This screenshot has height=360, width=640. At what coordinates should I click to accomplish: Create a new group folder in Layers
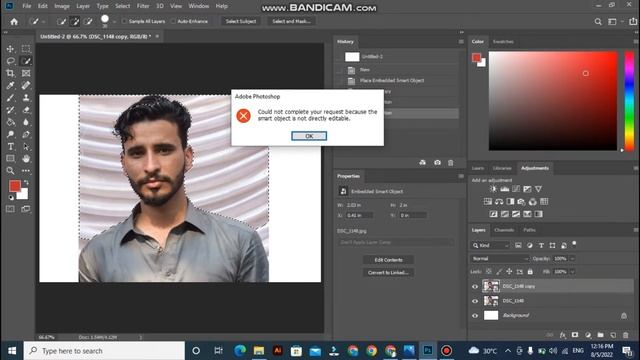600,335
